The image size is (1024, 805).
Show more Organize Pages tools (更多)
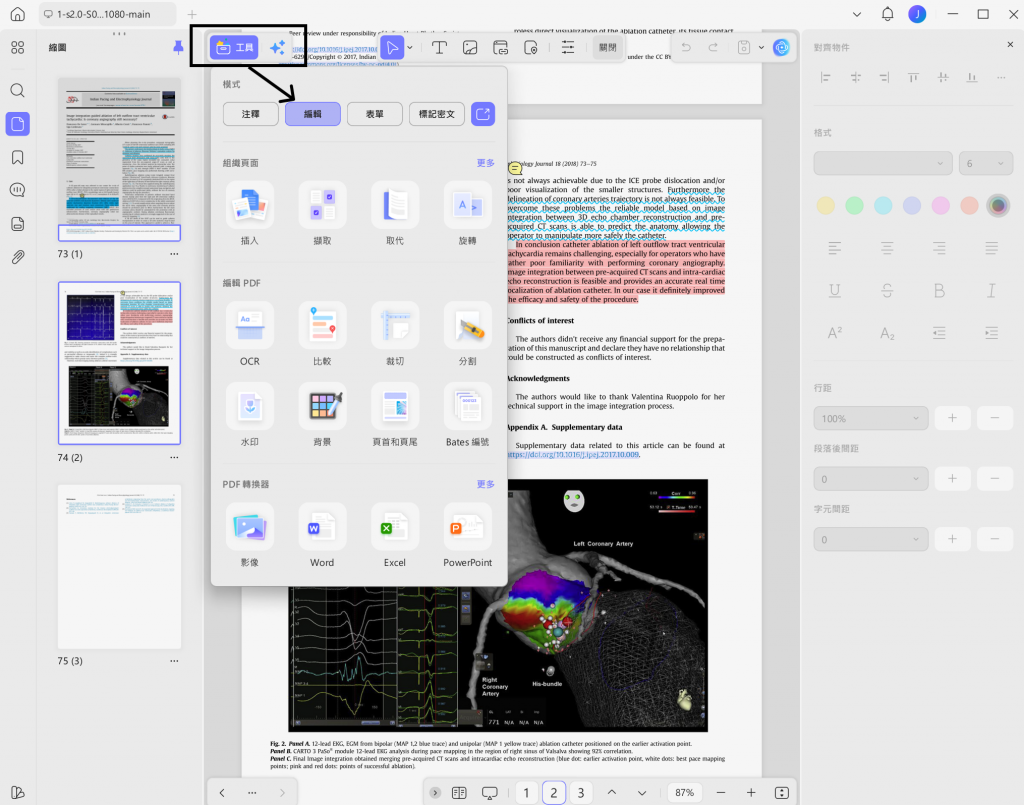[485, 163]
